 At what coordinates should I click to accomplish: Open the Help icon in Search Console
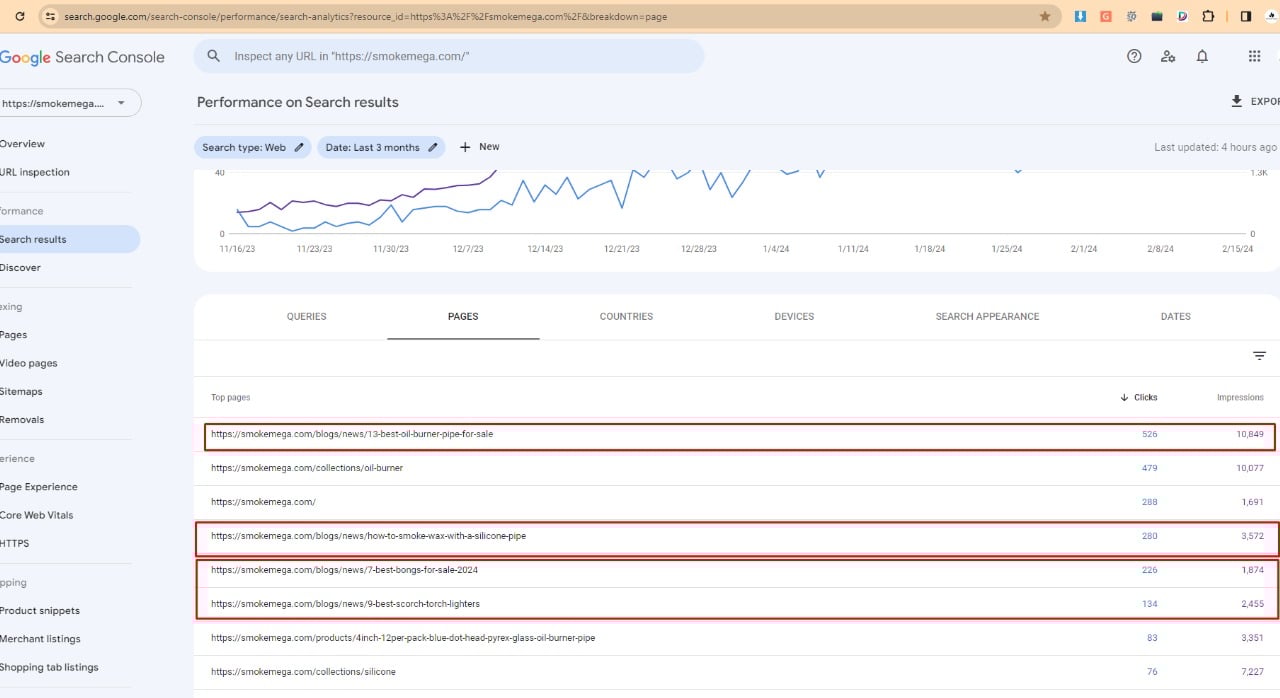1134,56
